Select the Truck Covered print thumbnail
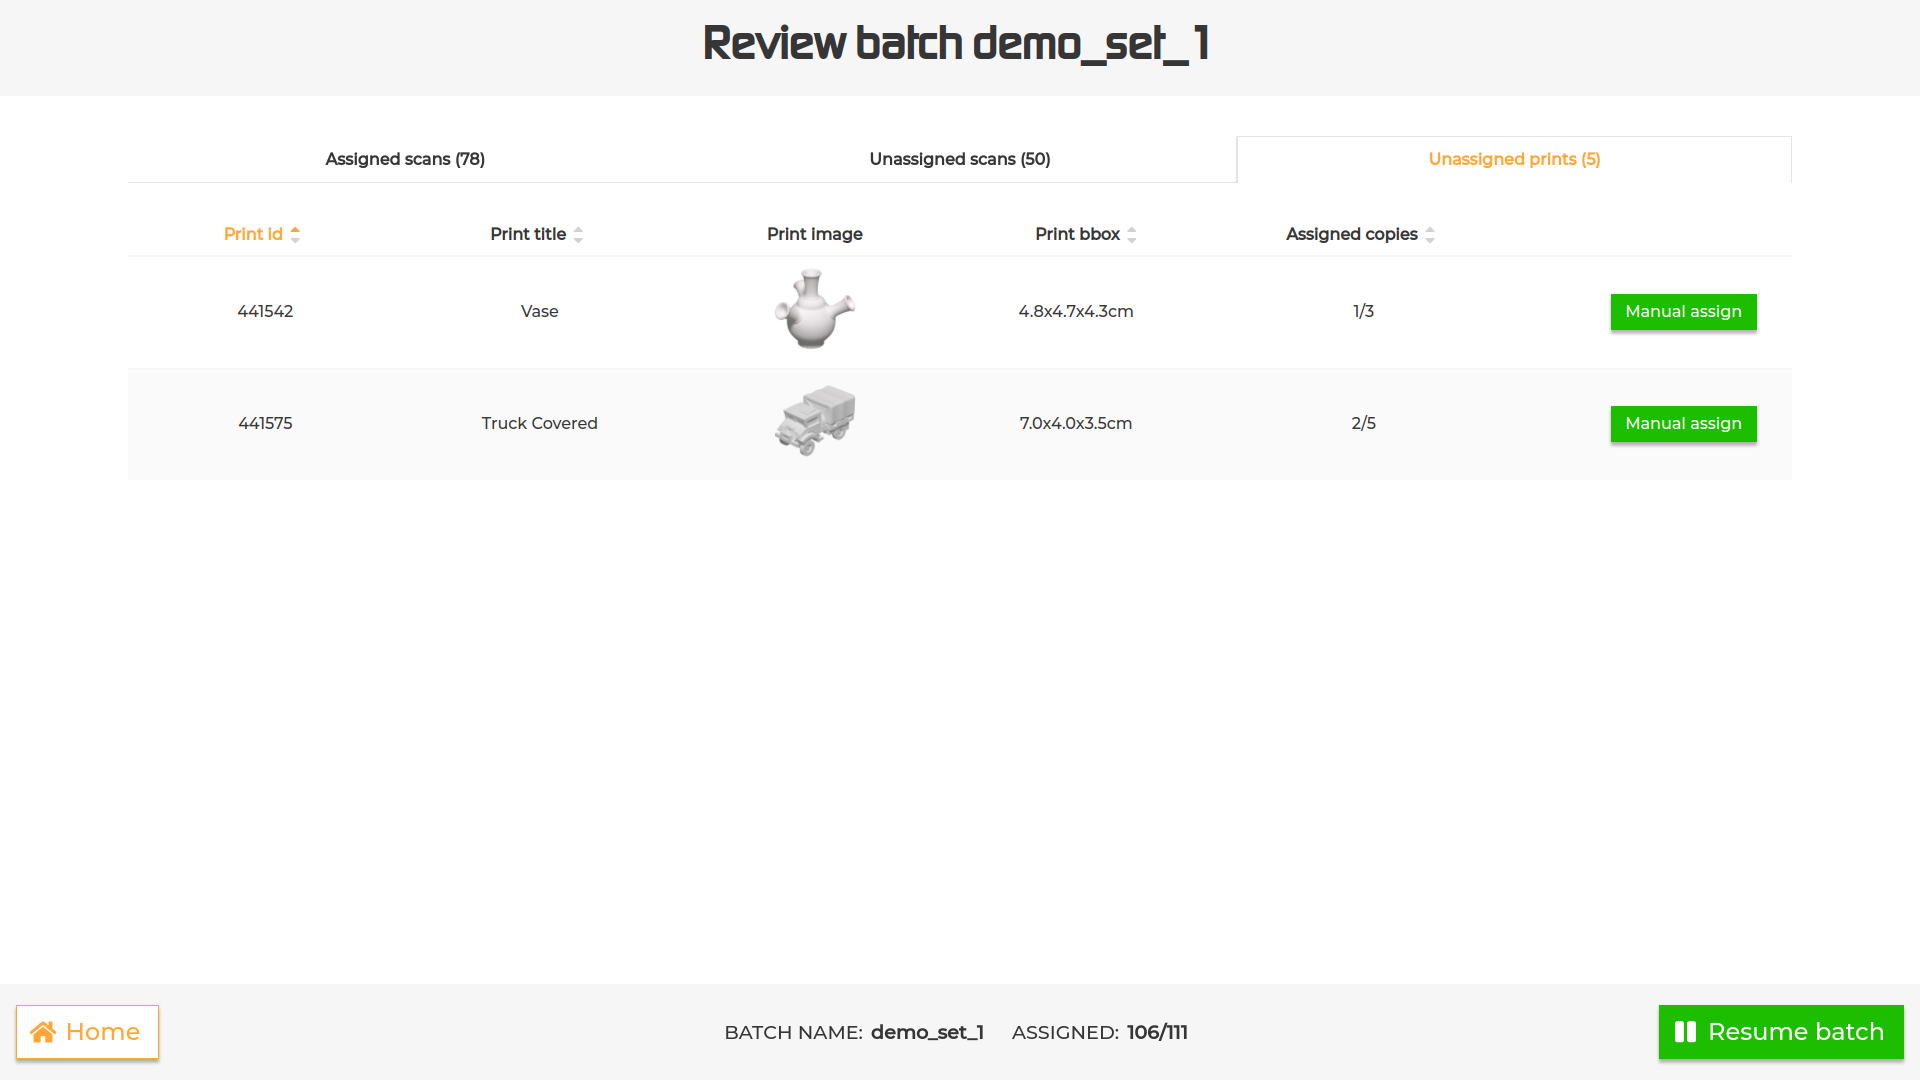This screenshot has height=1080, width=1920. pyautogui.click(x=814, y=421)
